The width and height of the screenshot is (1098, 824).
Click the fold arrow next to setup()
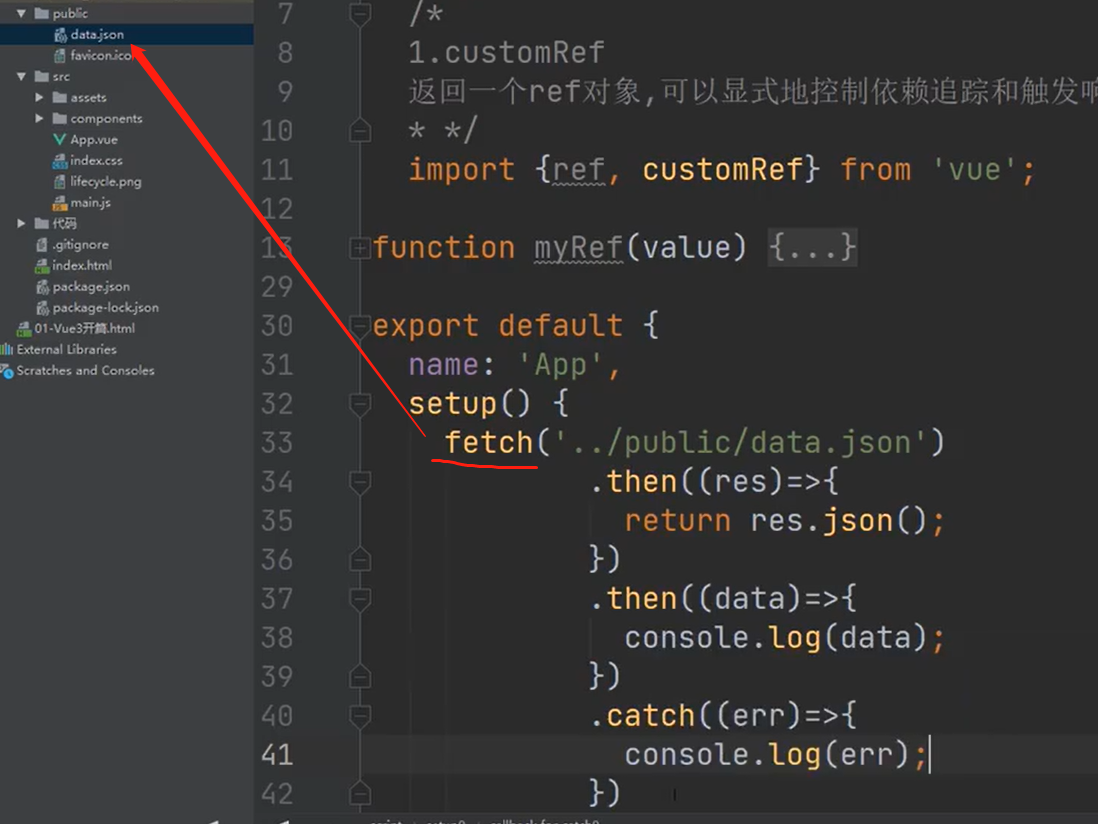point(359,403)
